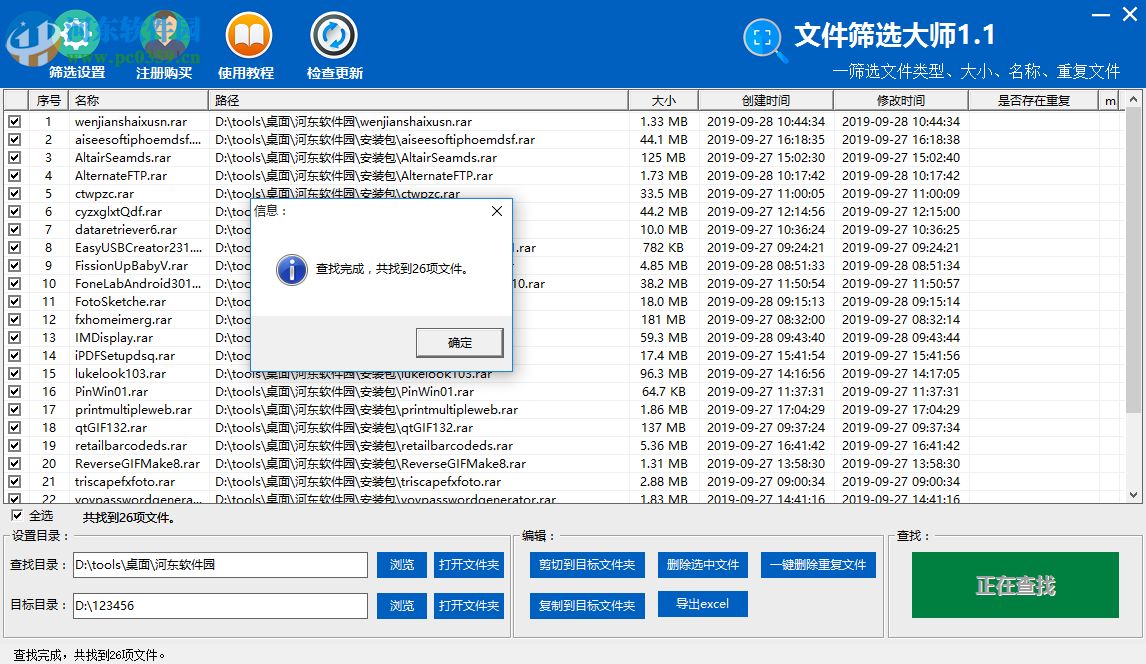Confirm the dialog with 确定
The height and width of the screenshot is (664, 1146).
459,342
